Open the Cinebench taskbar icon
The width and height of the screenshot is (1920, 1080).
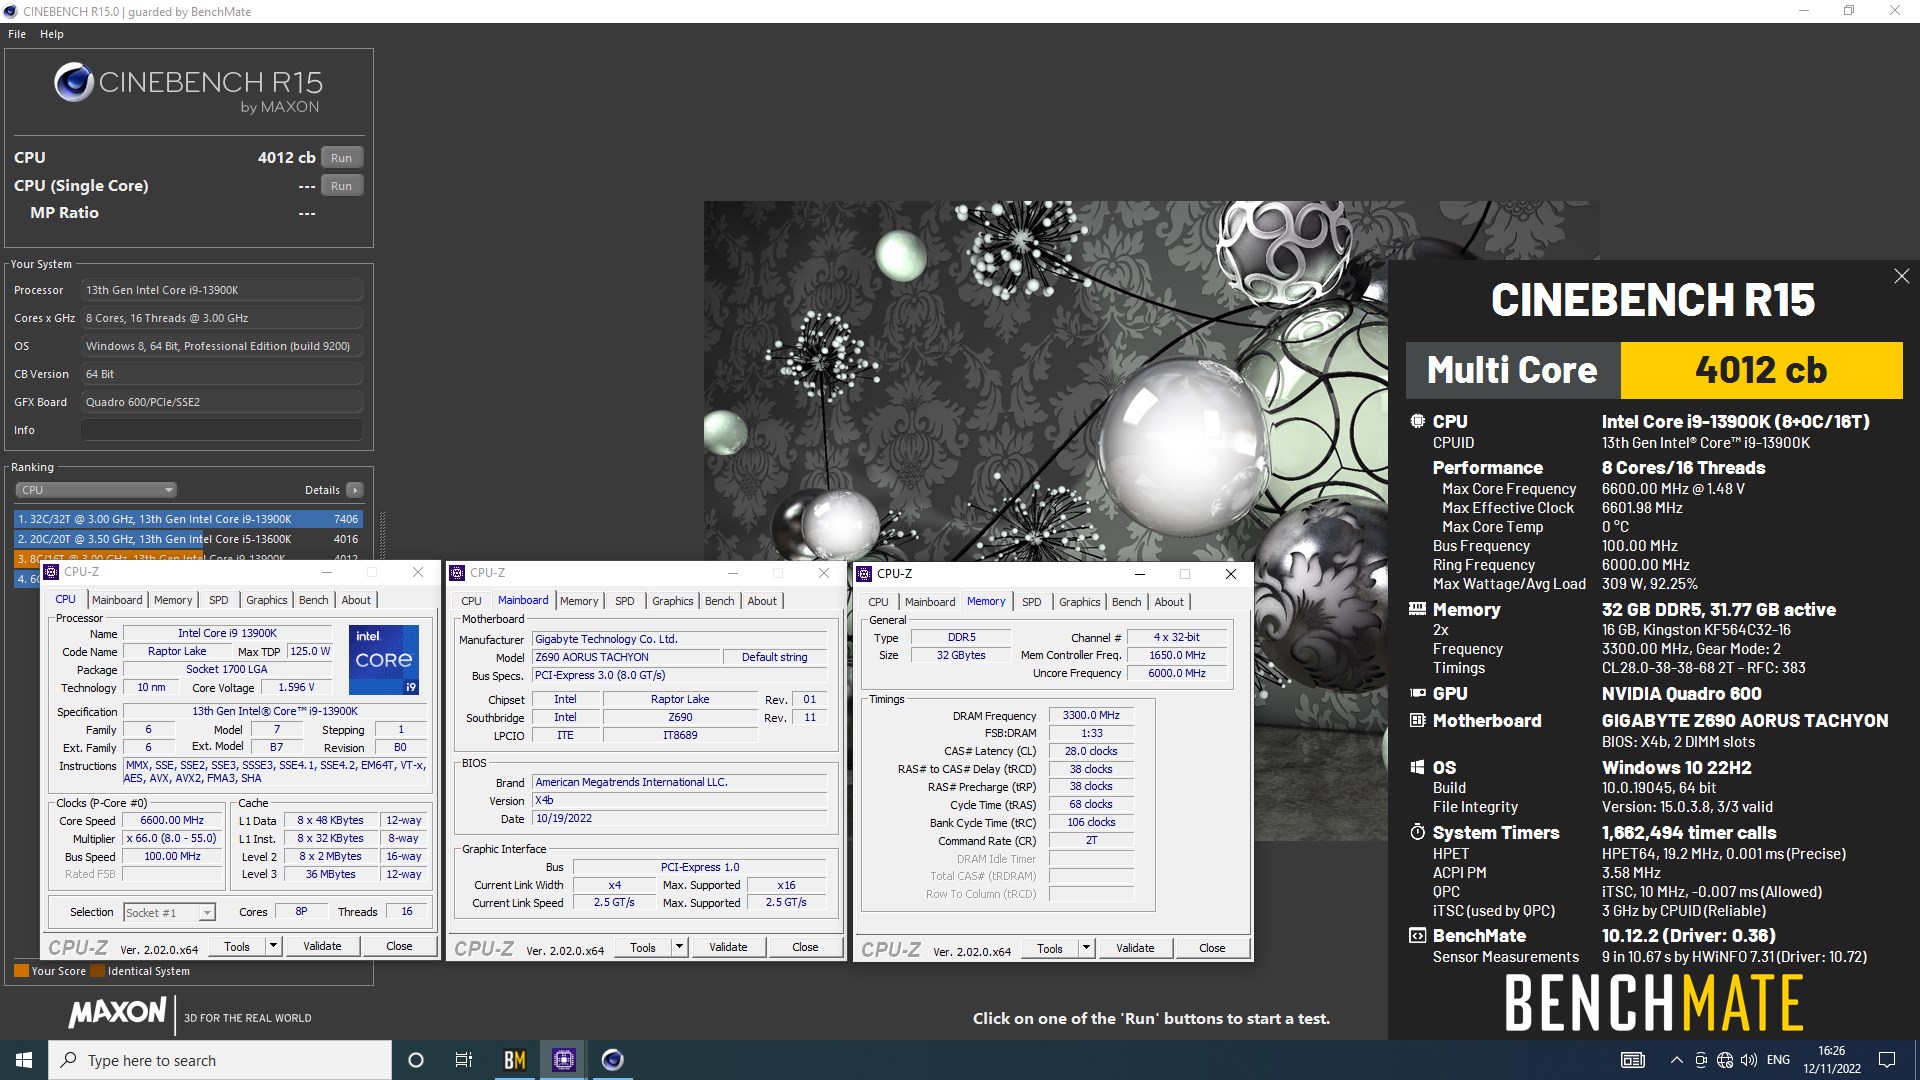pyautogui.click(x=613, y=1060)
